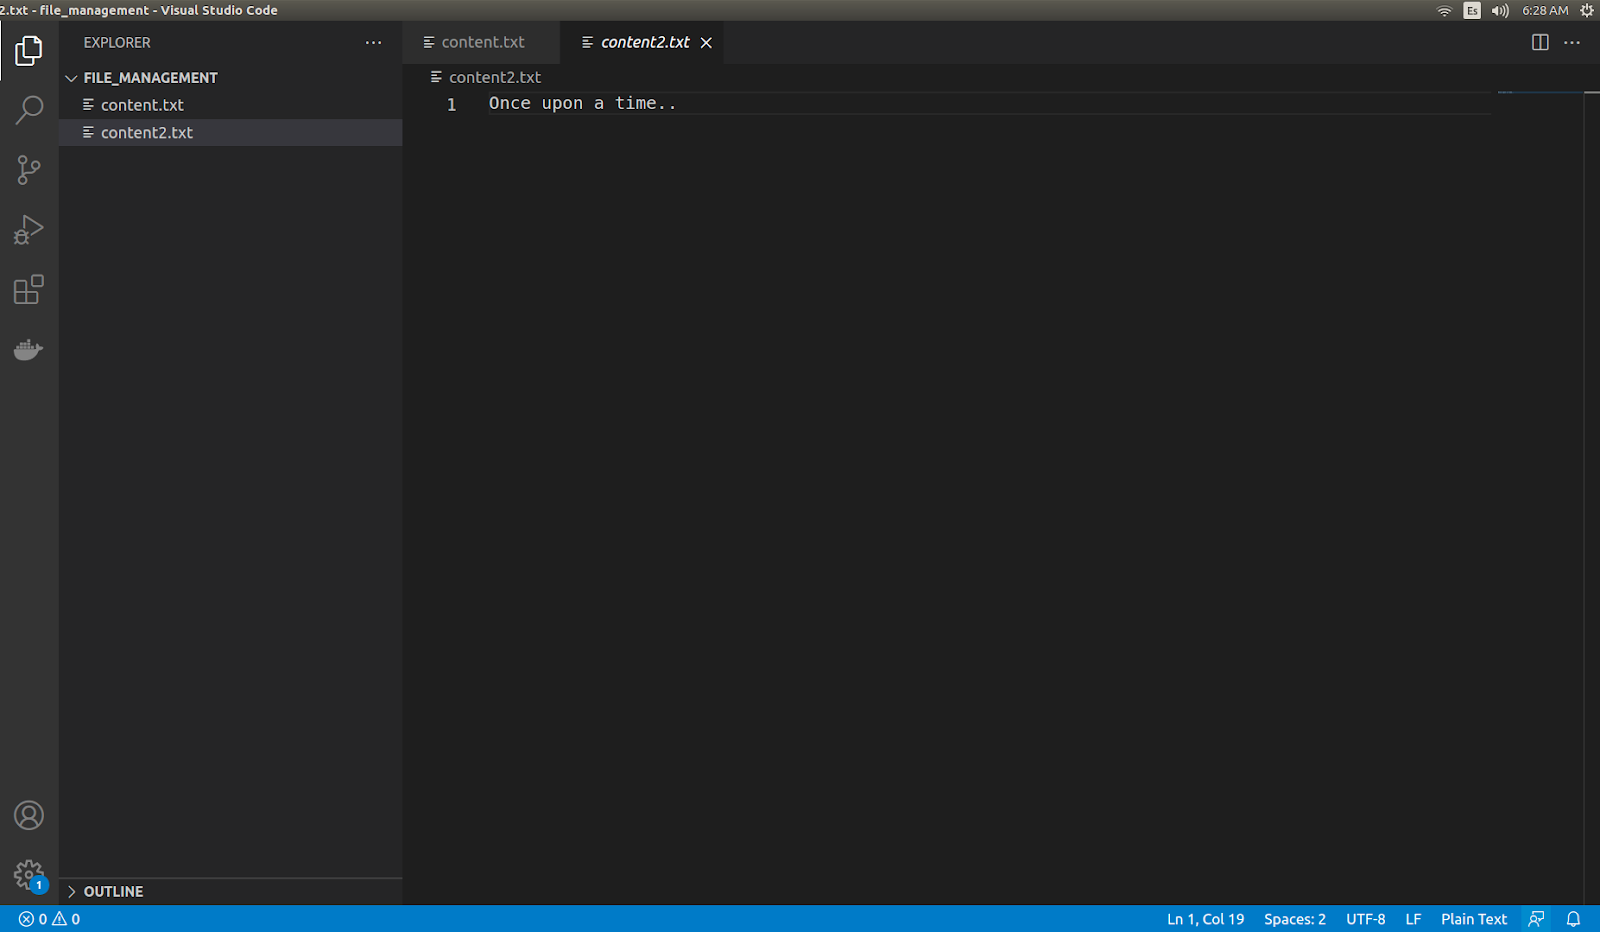This screenshot has height=932, width=1600.
Task: Click the UTF-8 encoding selector
Action: (1365, 919)
